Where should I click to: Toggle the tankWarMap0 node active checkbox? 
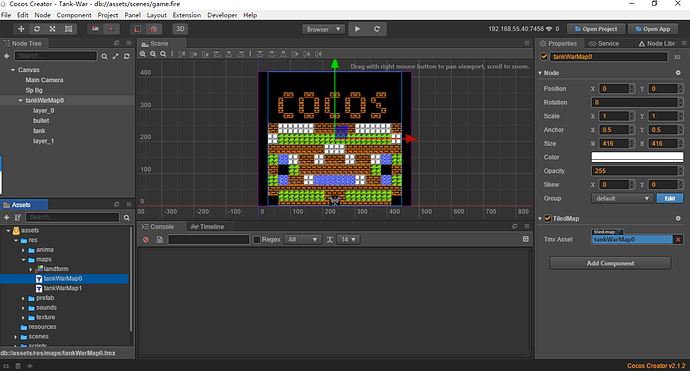(544, 57)
